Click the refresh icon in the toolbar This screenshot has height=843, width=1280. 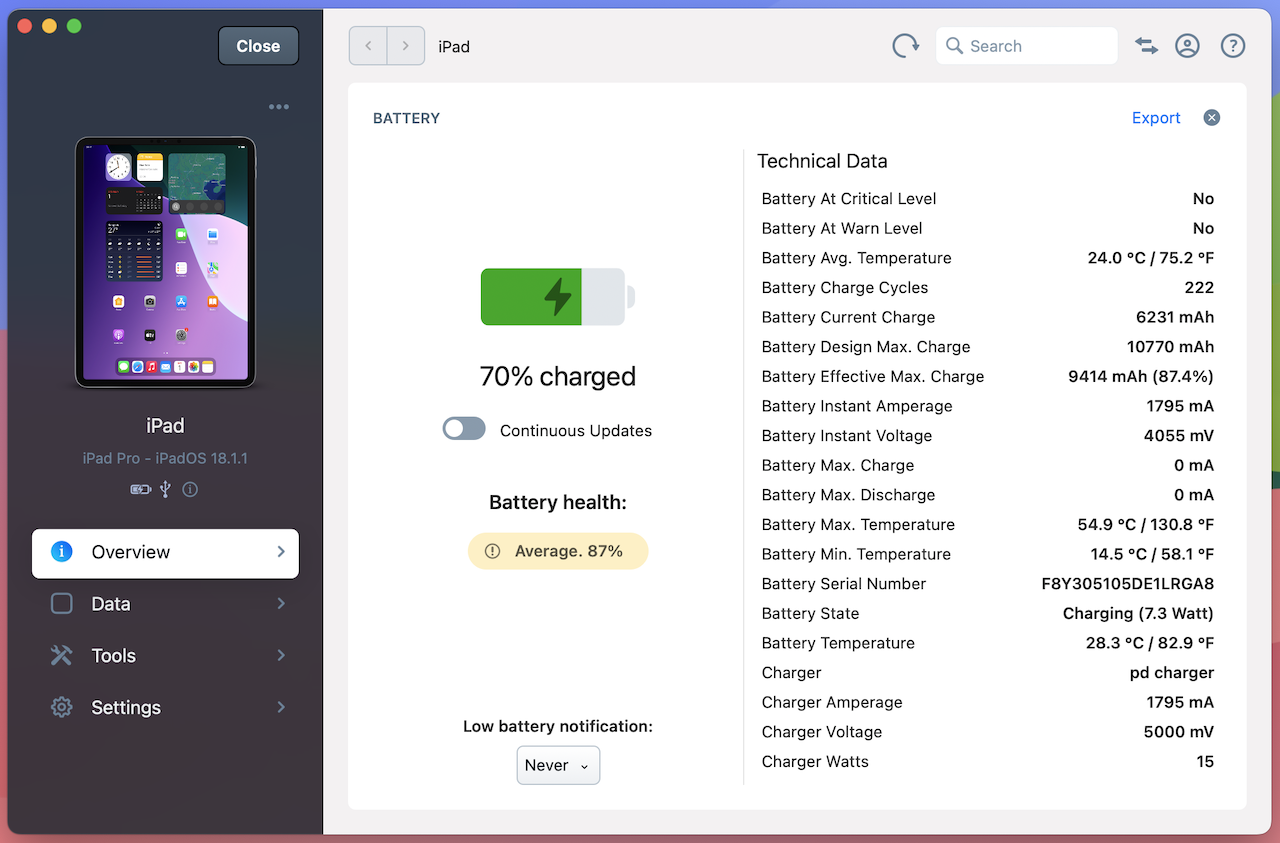coord(905,46)
